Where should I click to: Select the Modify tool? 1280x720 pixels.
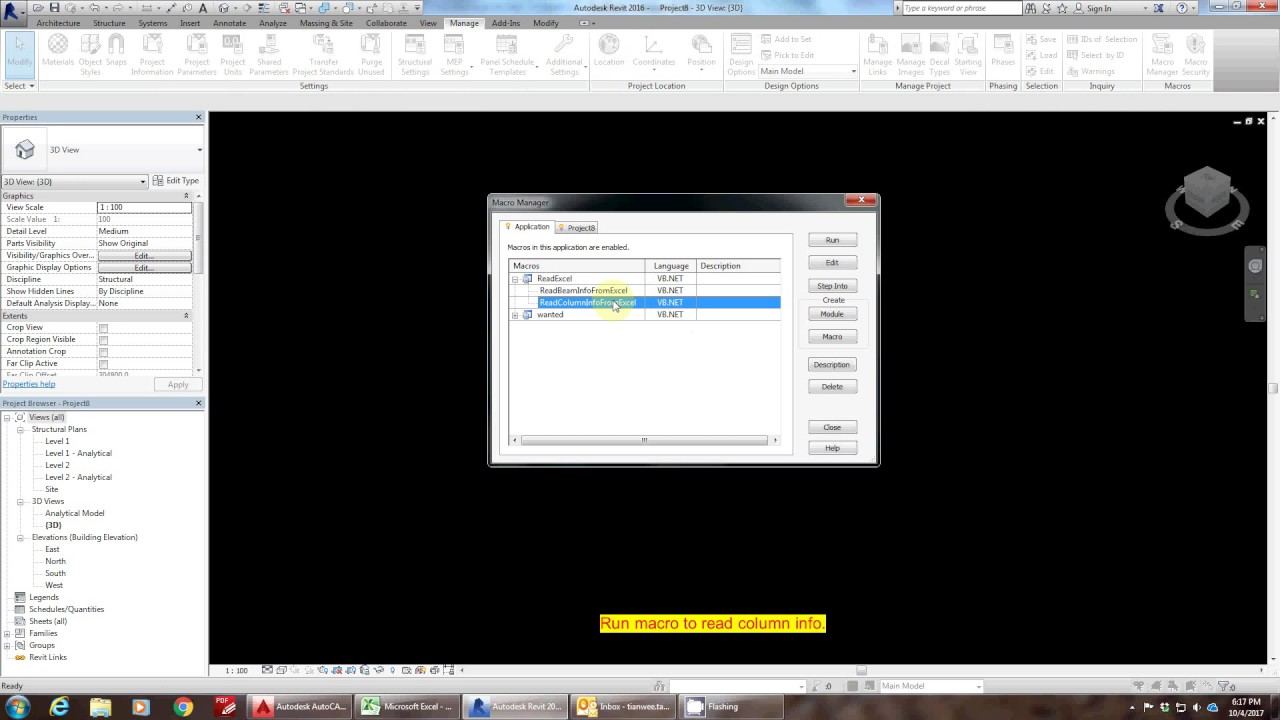[x=19, y=53]
